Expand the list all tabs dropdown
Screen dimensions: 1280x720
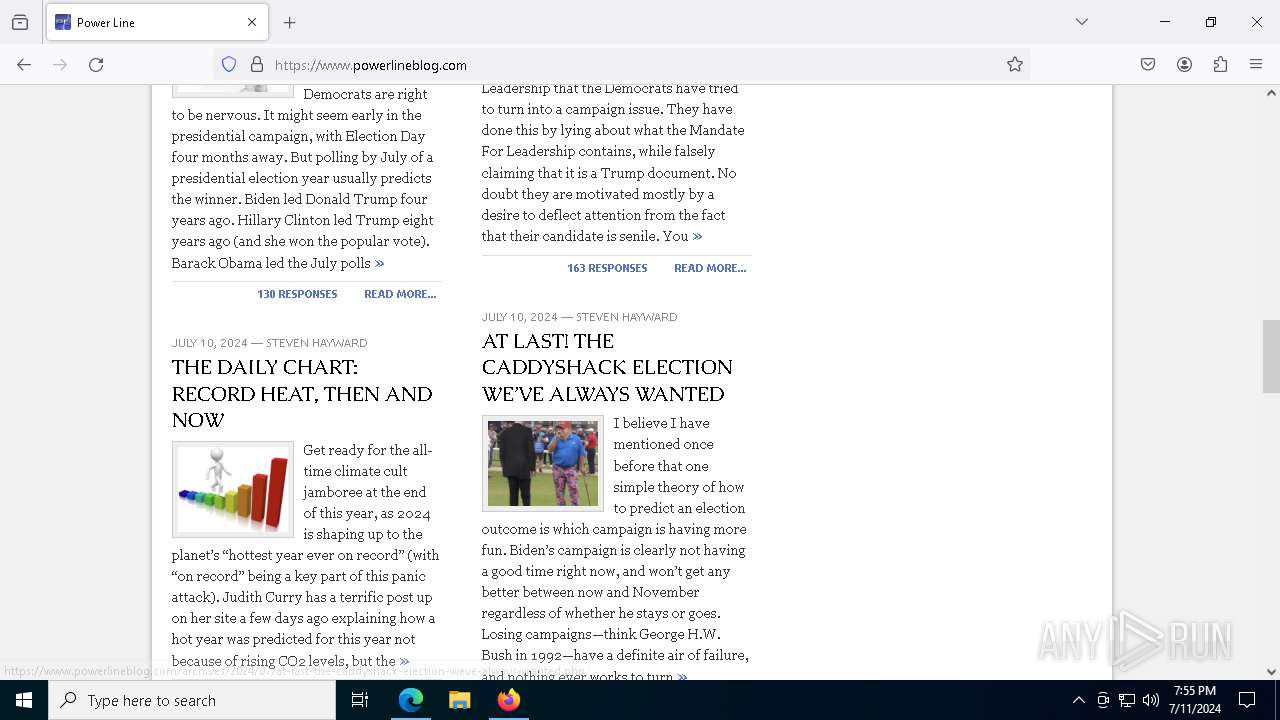pyautogui.click(x=1082, y=22)
